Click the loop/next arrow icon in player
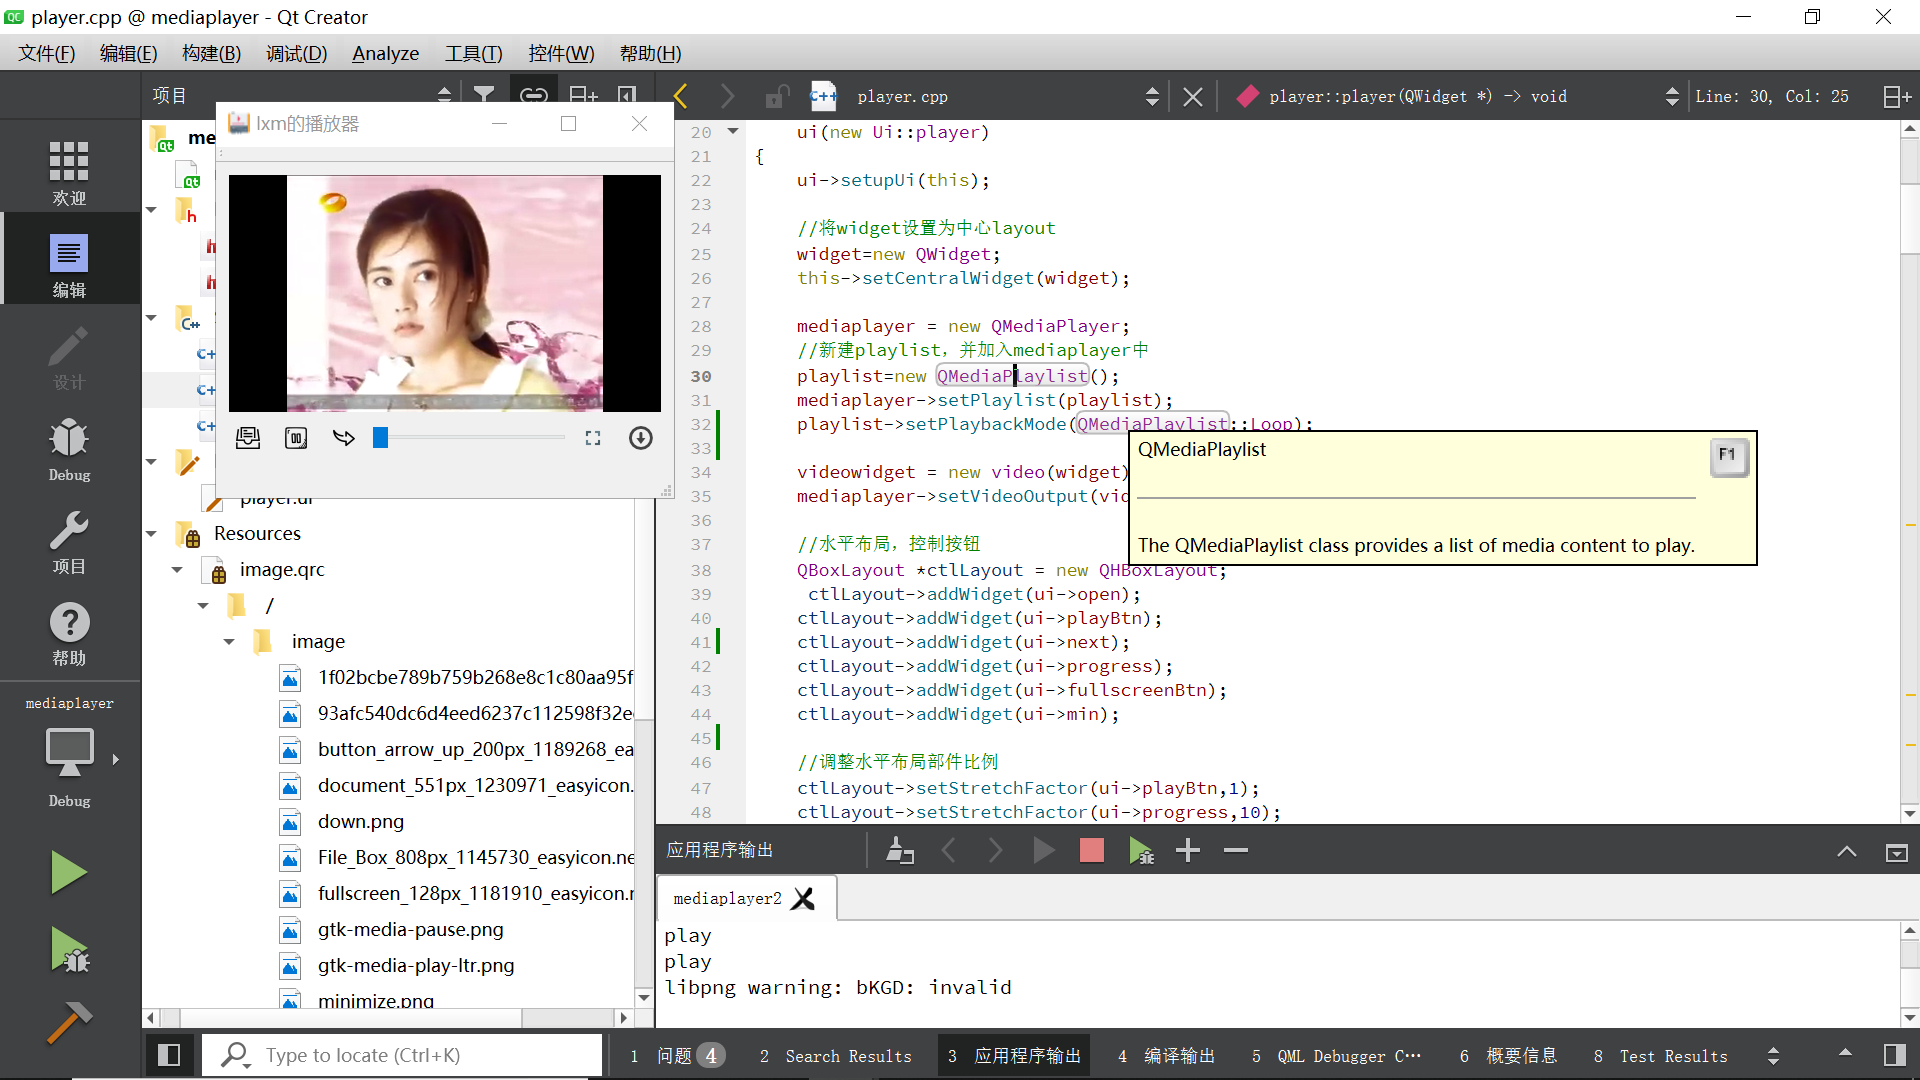 344,438
